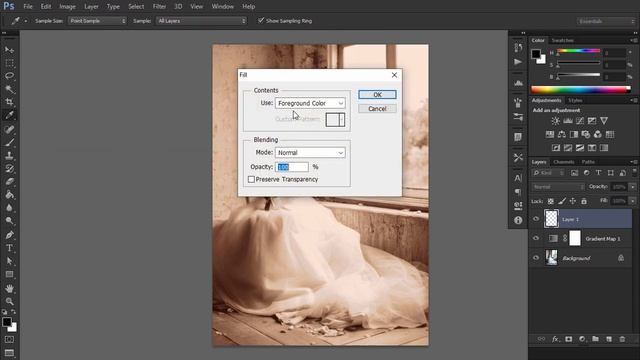The width and height of the screenshot is (640, 360).
Task: Select the Dodge tool
Action: [9, 221]
